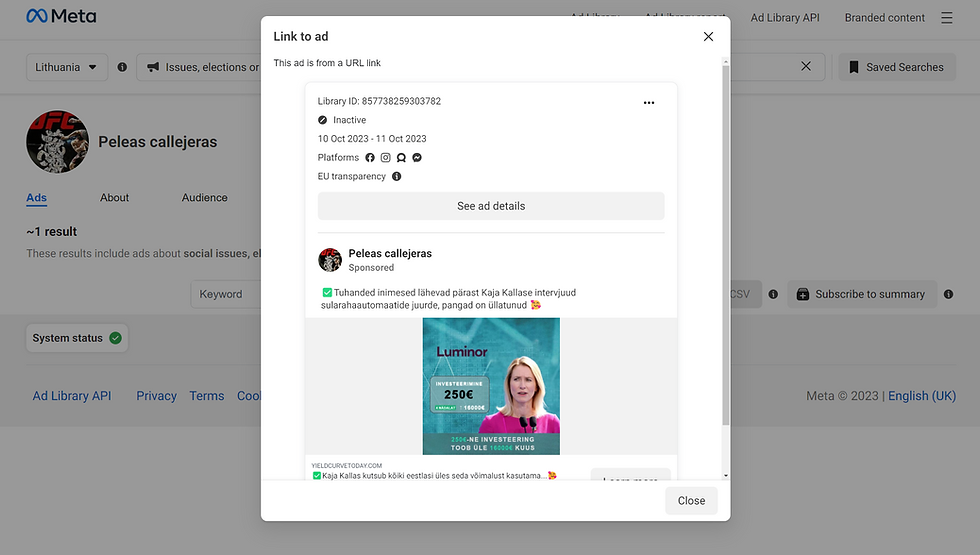Click the Peleas callejeras page title
The width and height of the screenshot is (980, 555).
coord(158,142)
